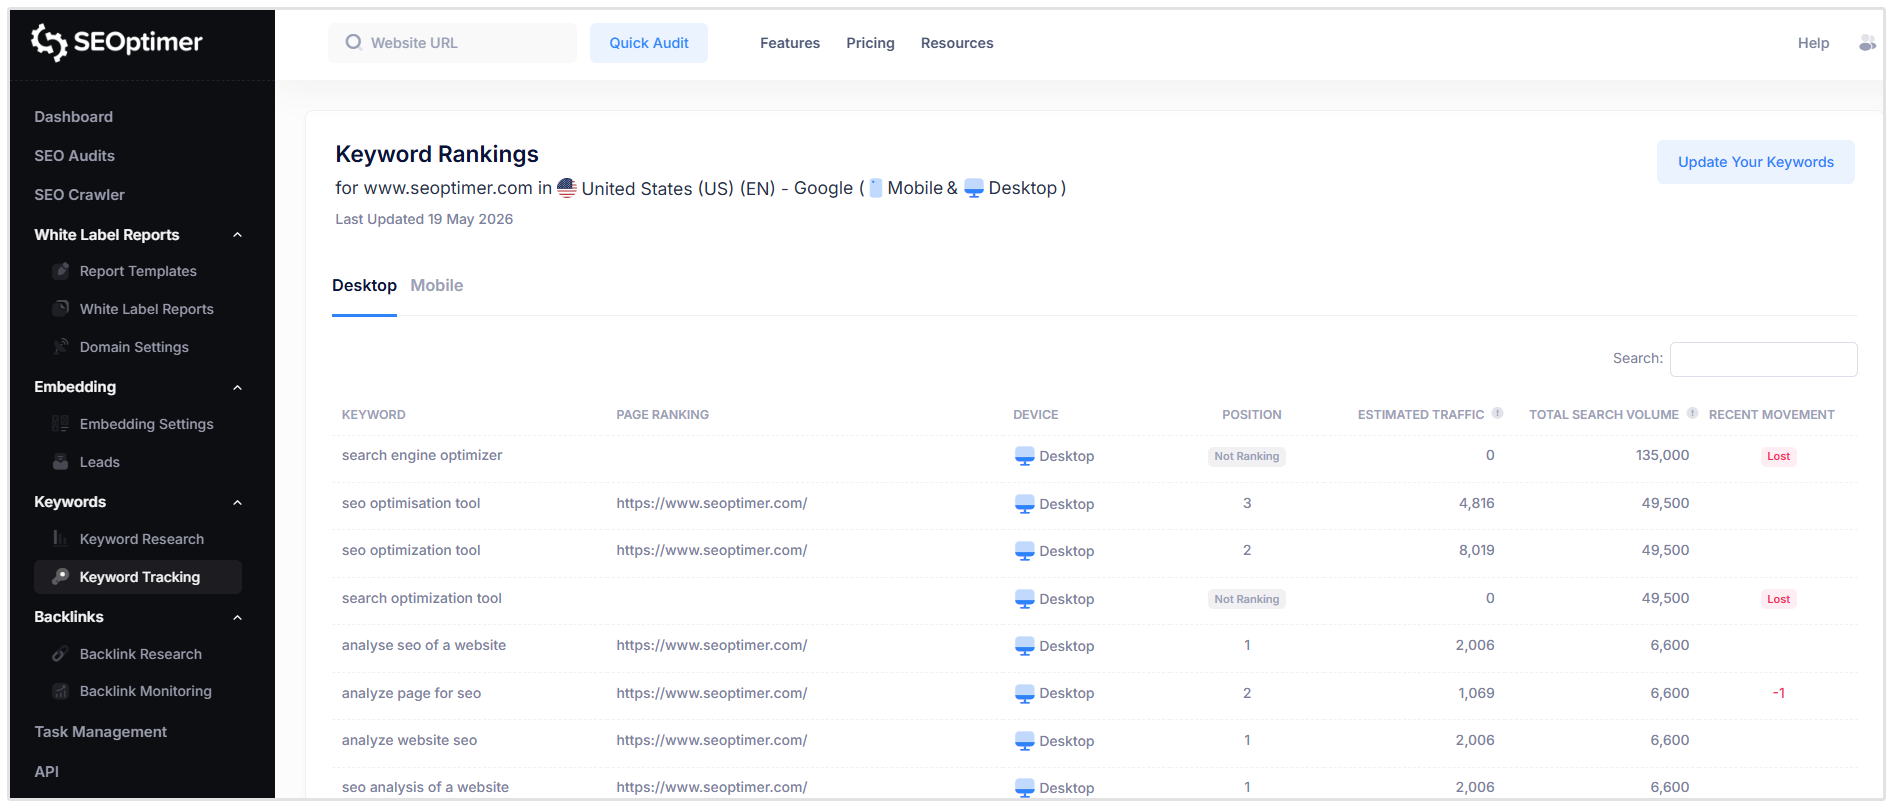The height and width of the screenshot is (808, 1893).
Task: Click Lost badge for search optimization tool
Action: click(x=1778, y=599)
